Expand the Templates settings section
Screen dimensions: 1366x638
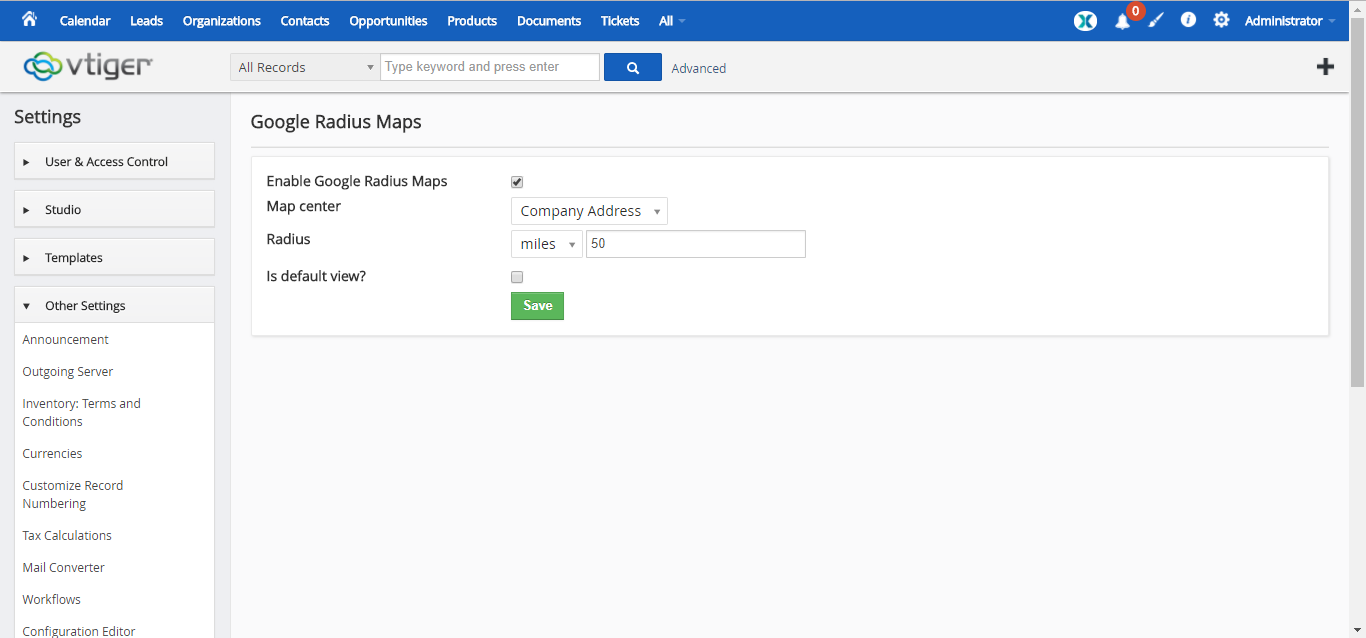114,257
